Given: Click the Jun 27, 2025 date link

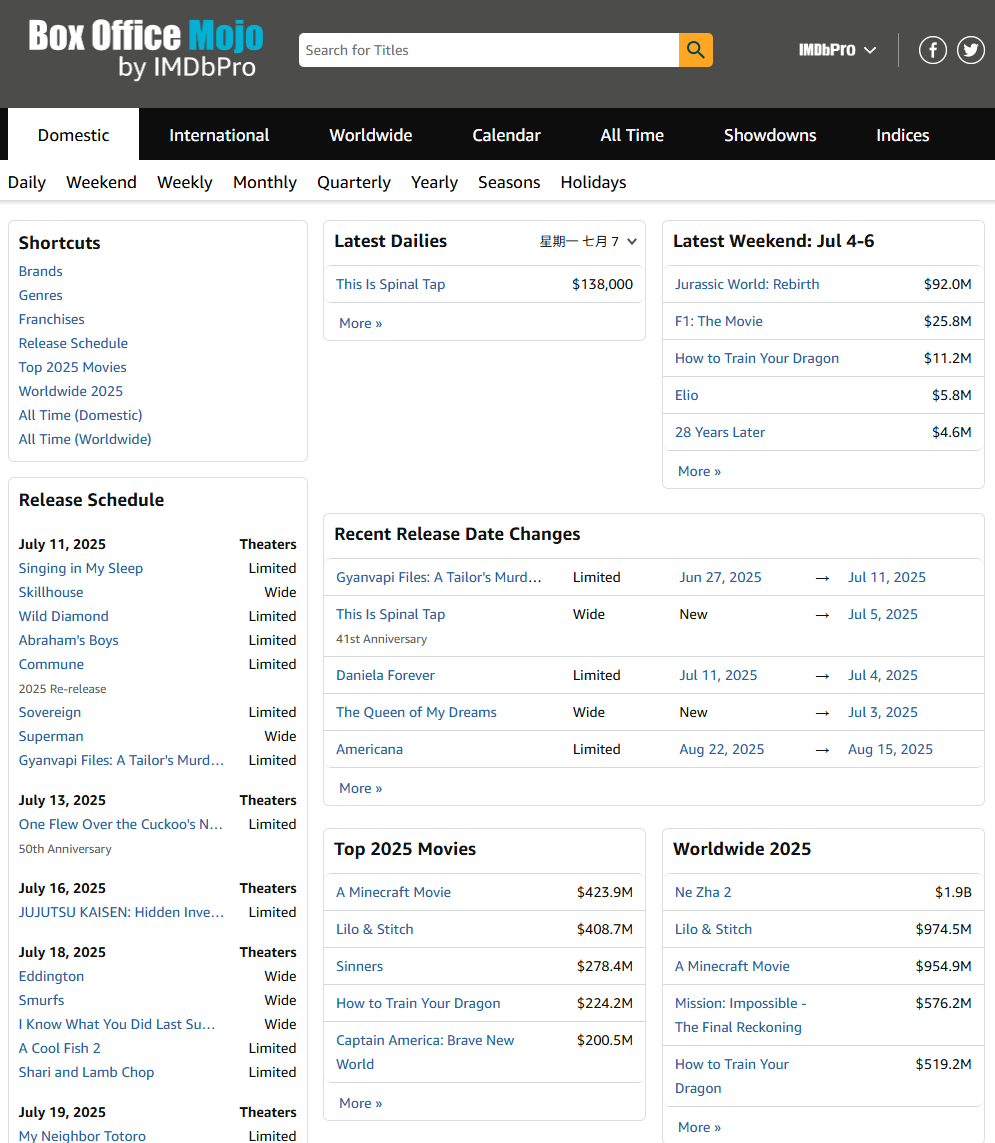Looking at the screenshot, I should coord(720,577).
